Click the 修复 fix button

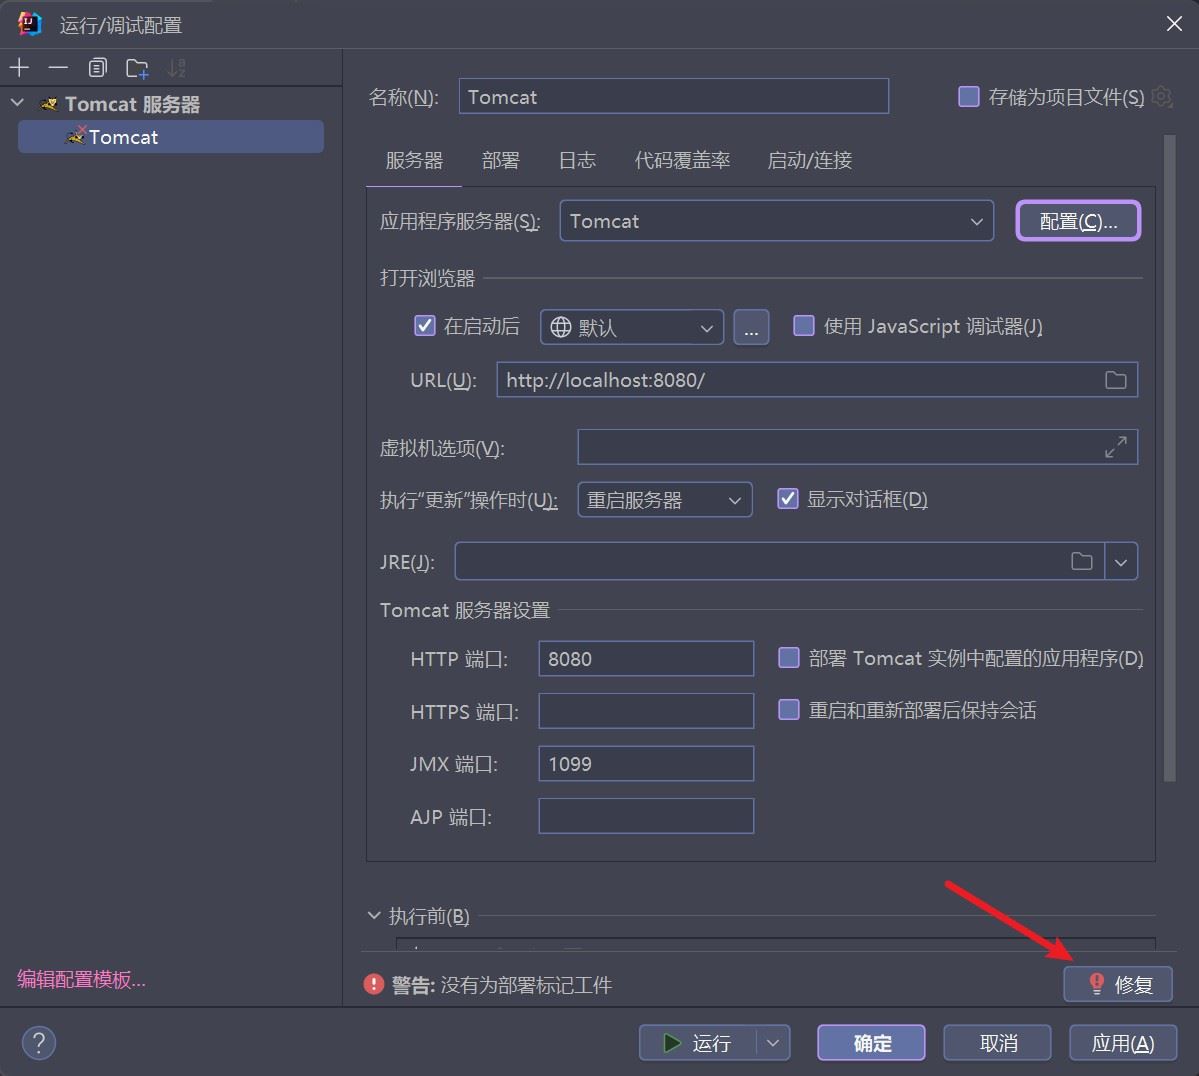pos(1118,984)
